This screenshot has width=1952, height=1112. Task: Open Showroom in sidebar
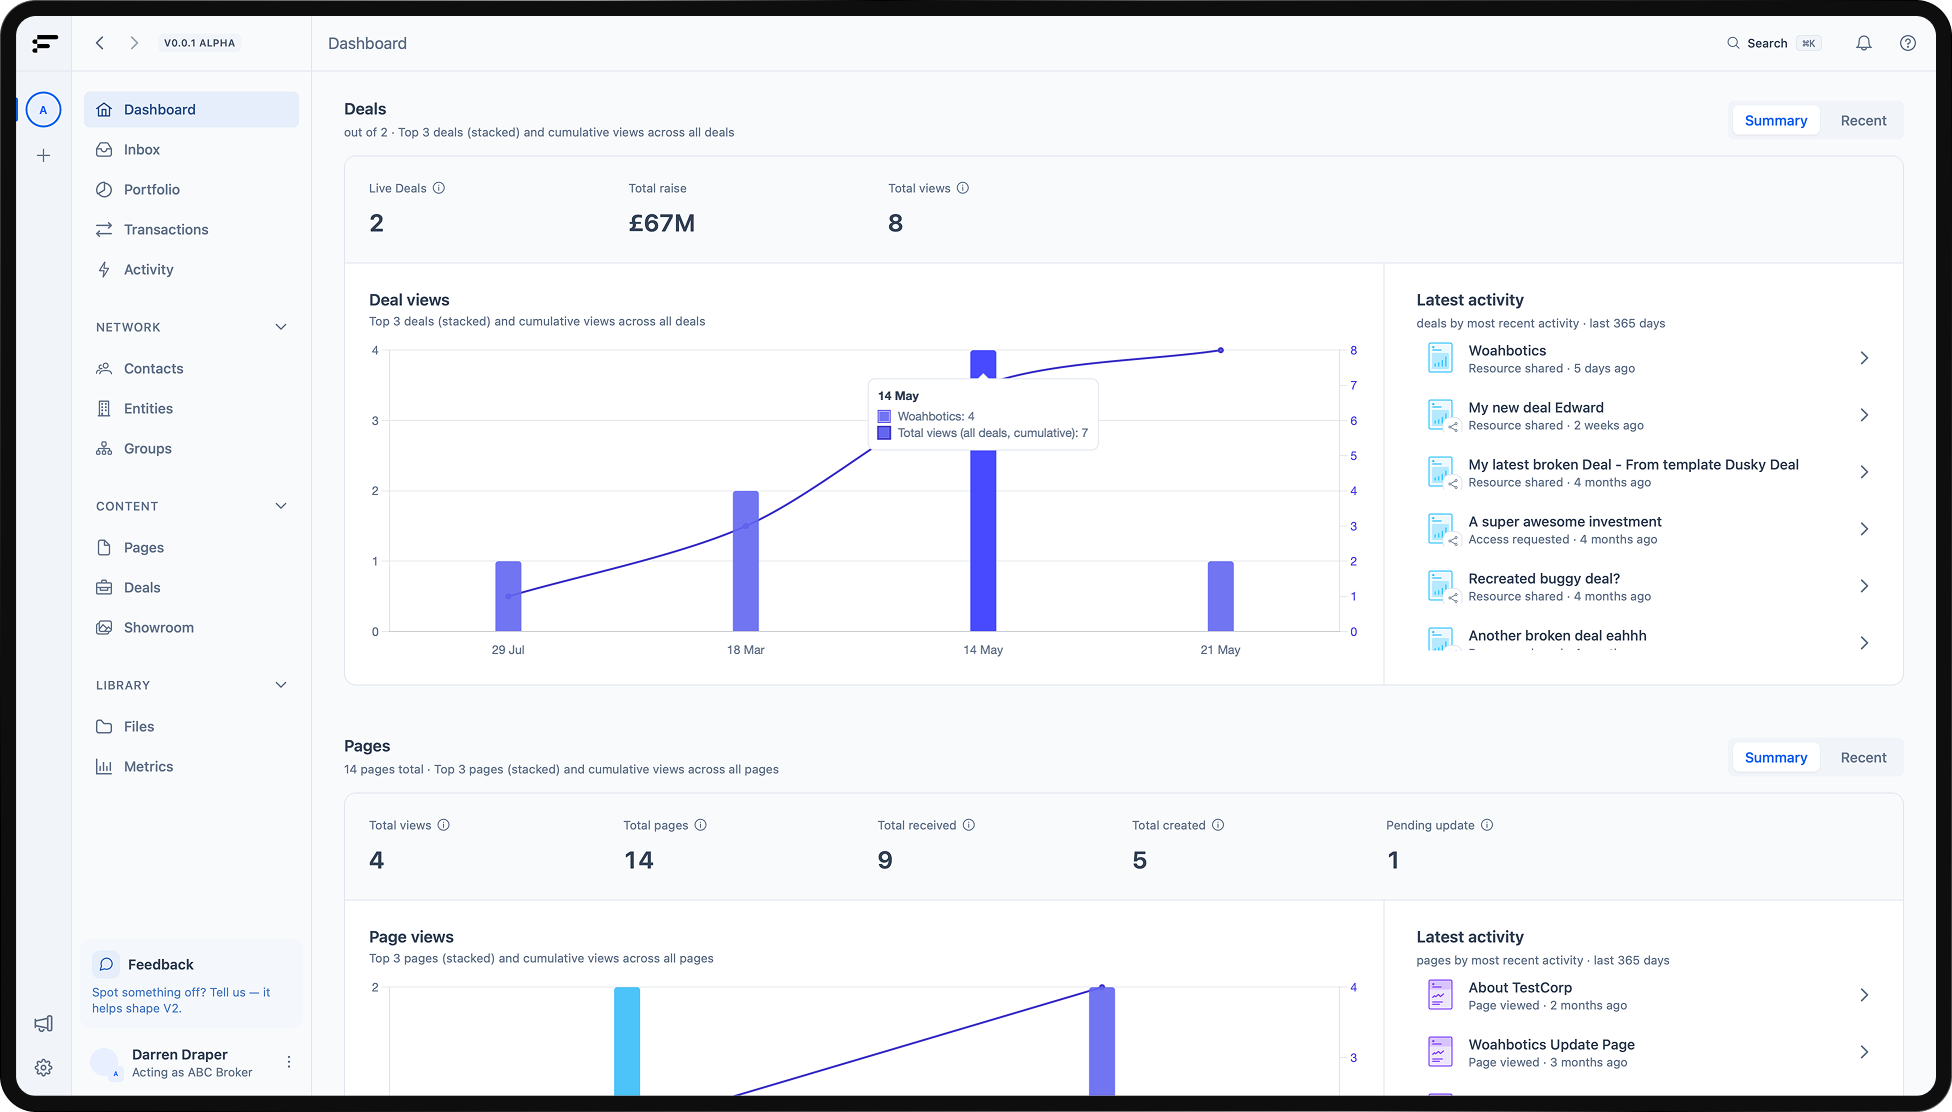click(x=191, y=628)
